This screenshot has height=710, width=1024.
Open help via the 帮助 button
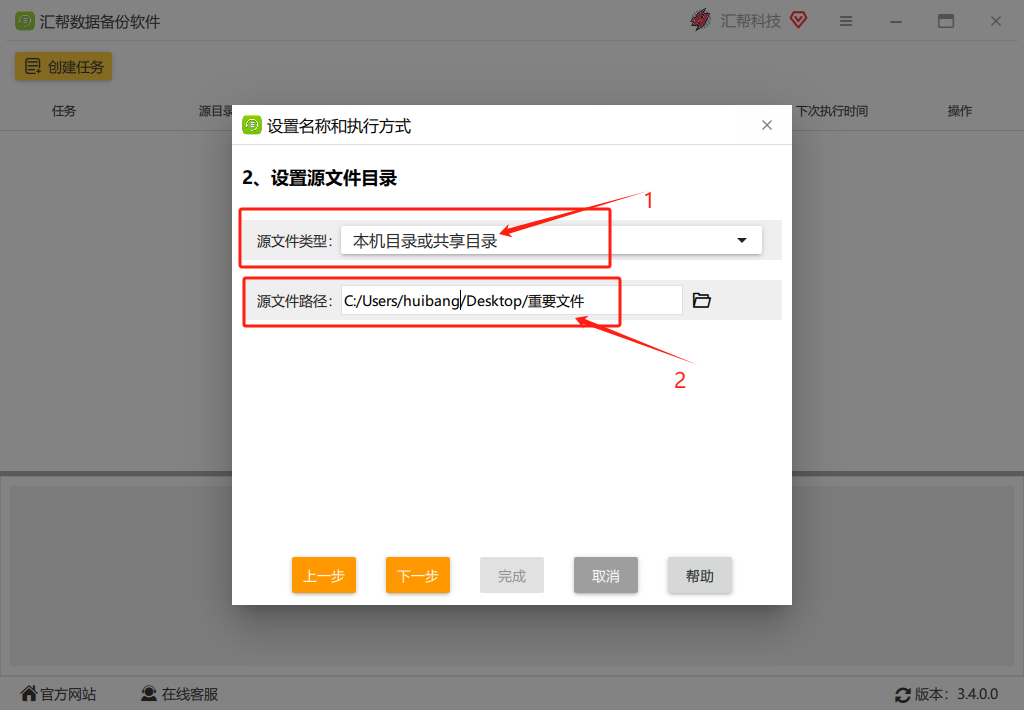(x=699, y=575)
